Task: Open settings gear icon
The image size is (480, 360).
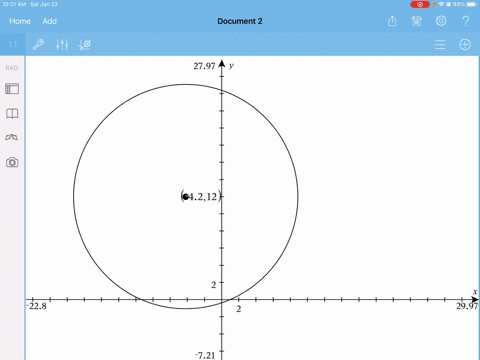Action: pyautogui.click(x=441, y=21)
